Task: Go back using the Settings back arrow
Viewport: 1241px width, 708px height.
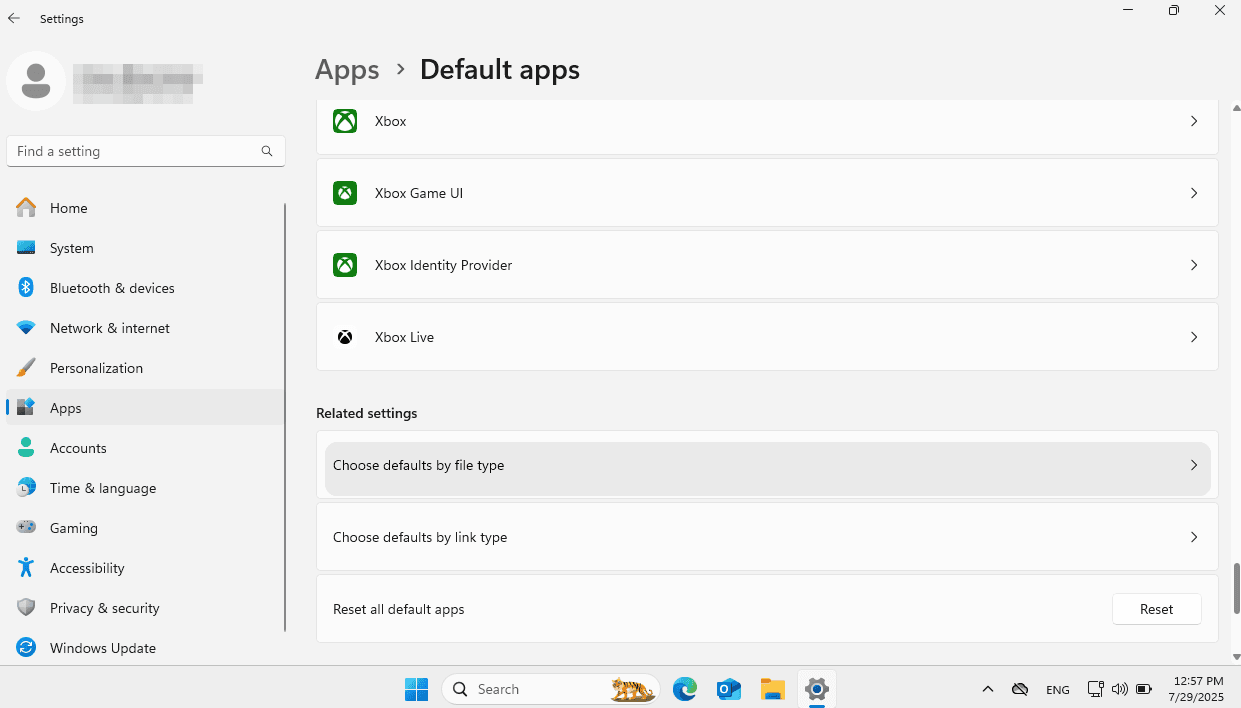Action: tap(14, 18)
